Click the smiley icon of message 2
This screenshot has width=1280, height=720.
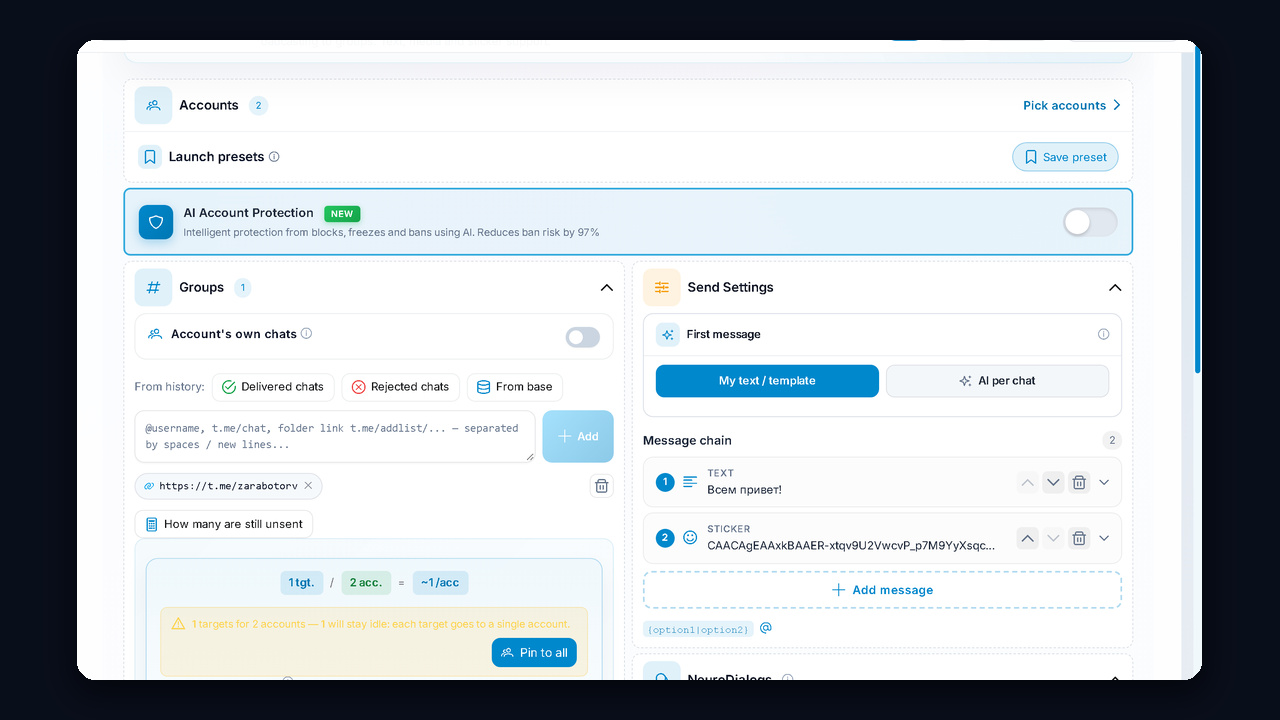click(x=690, y=538)
